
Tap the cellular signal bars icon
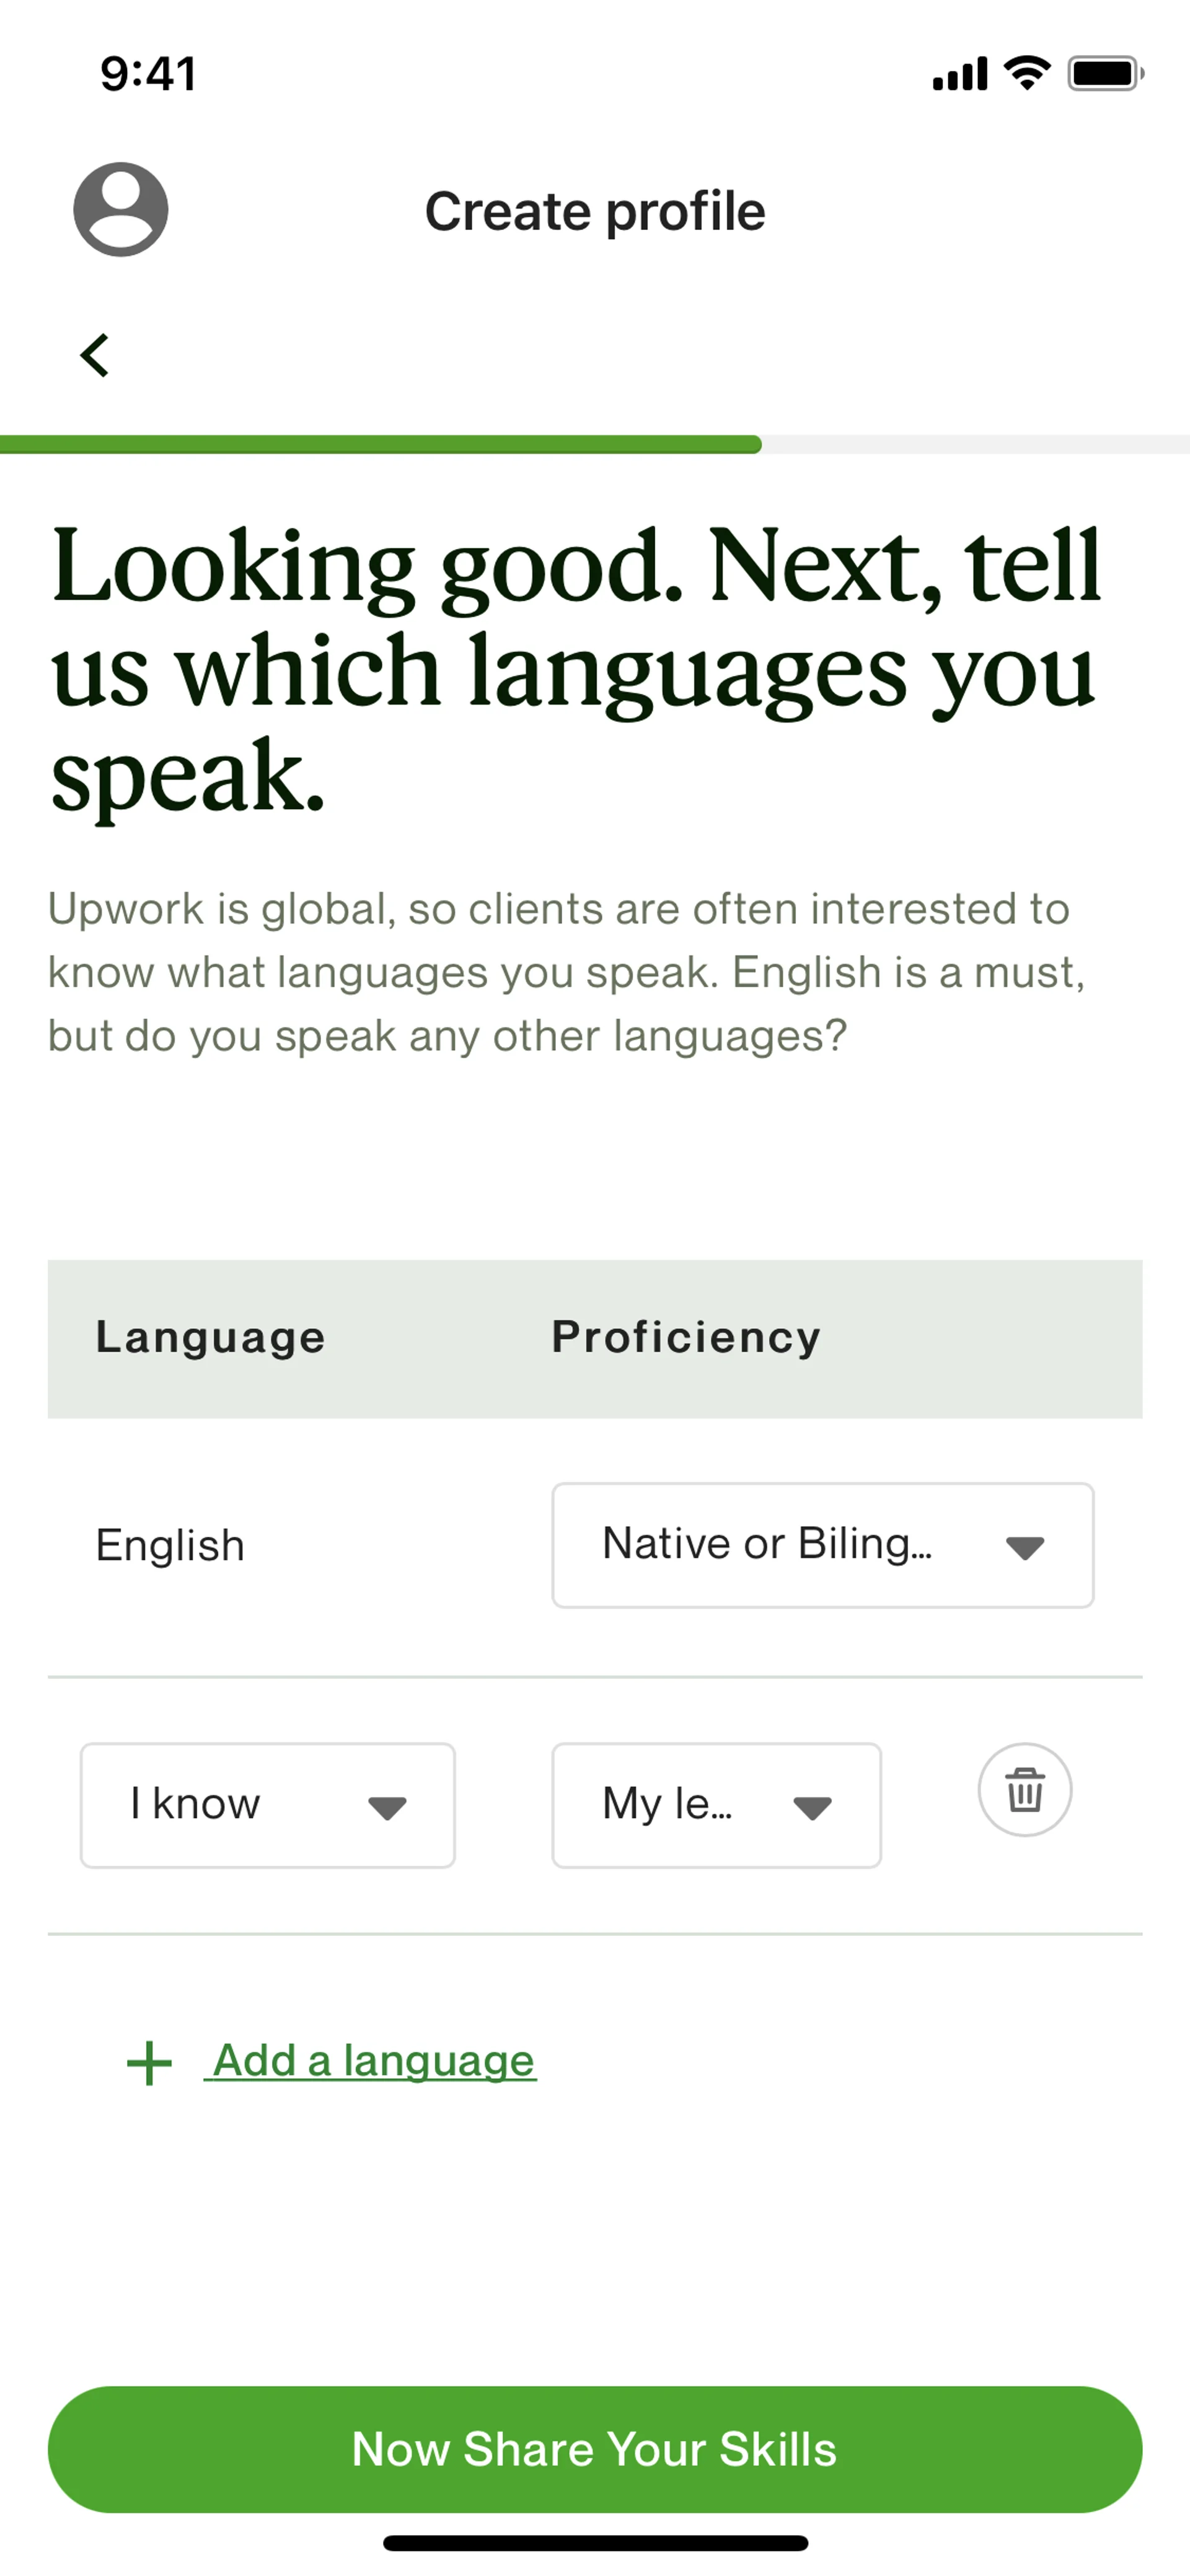[x=960, y=74]
